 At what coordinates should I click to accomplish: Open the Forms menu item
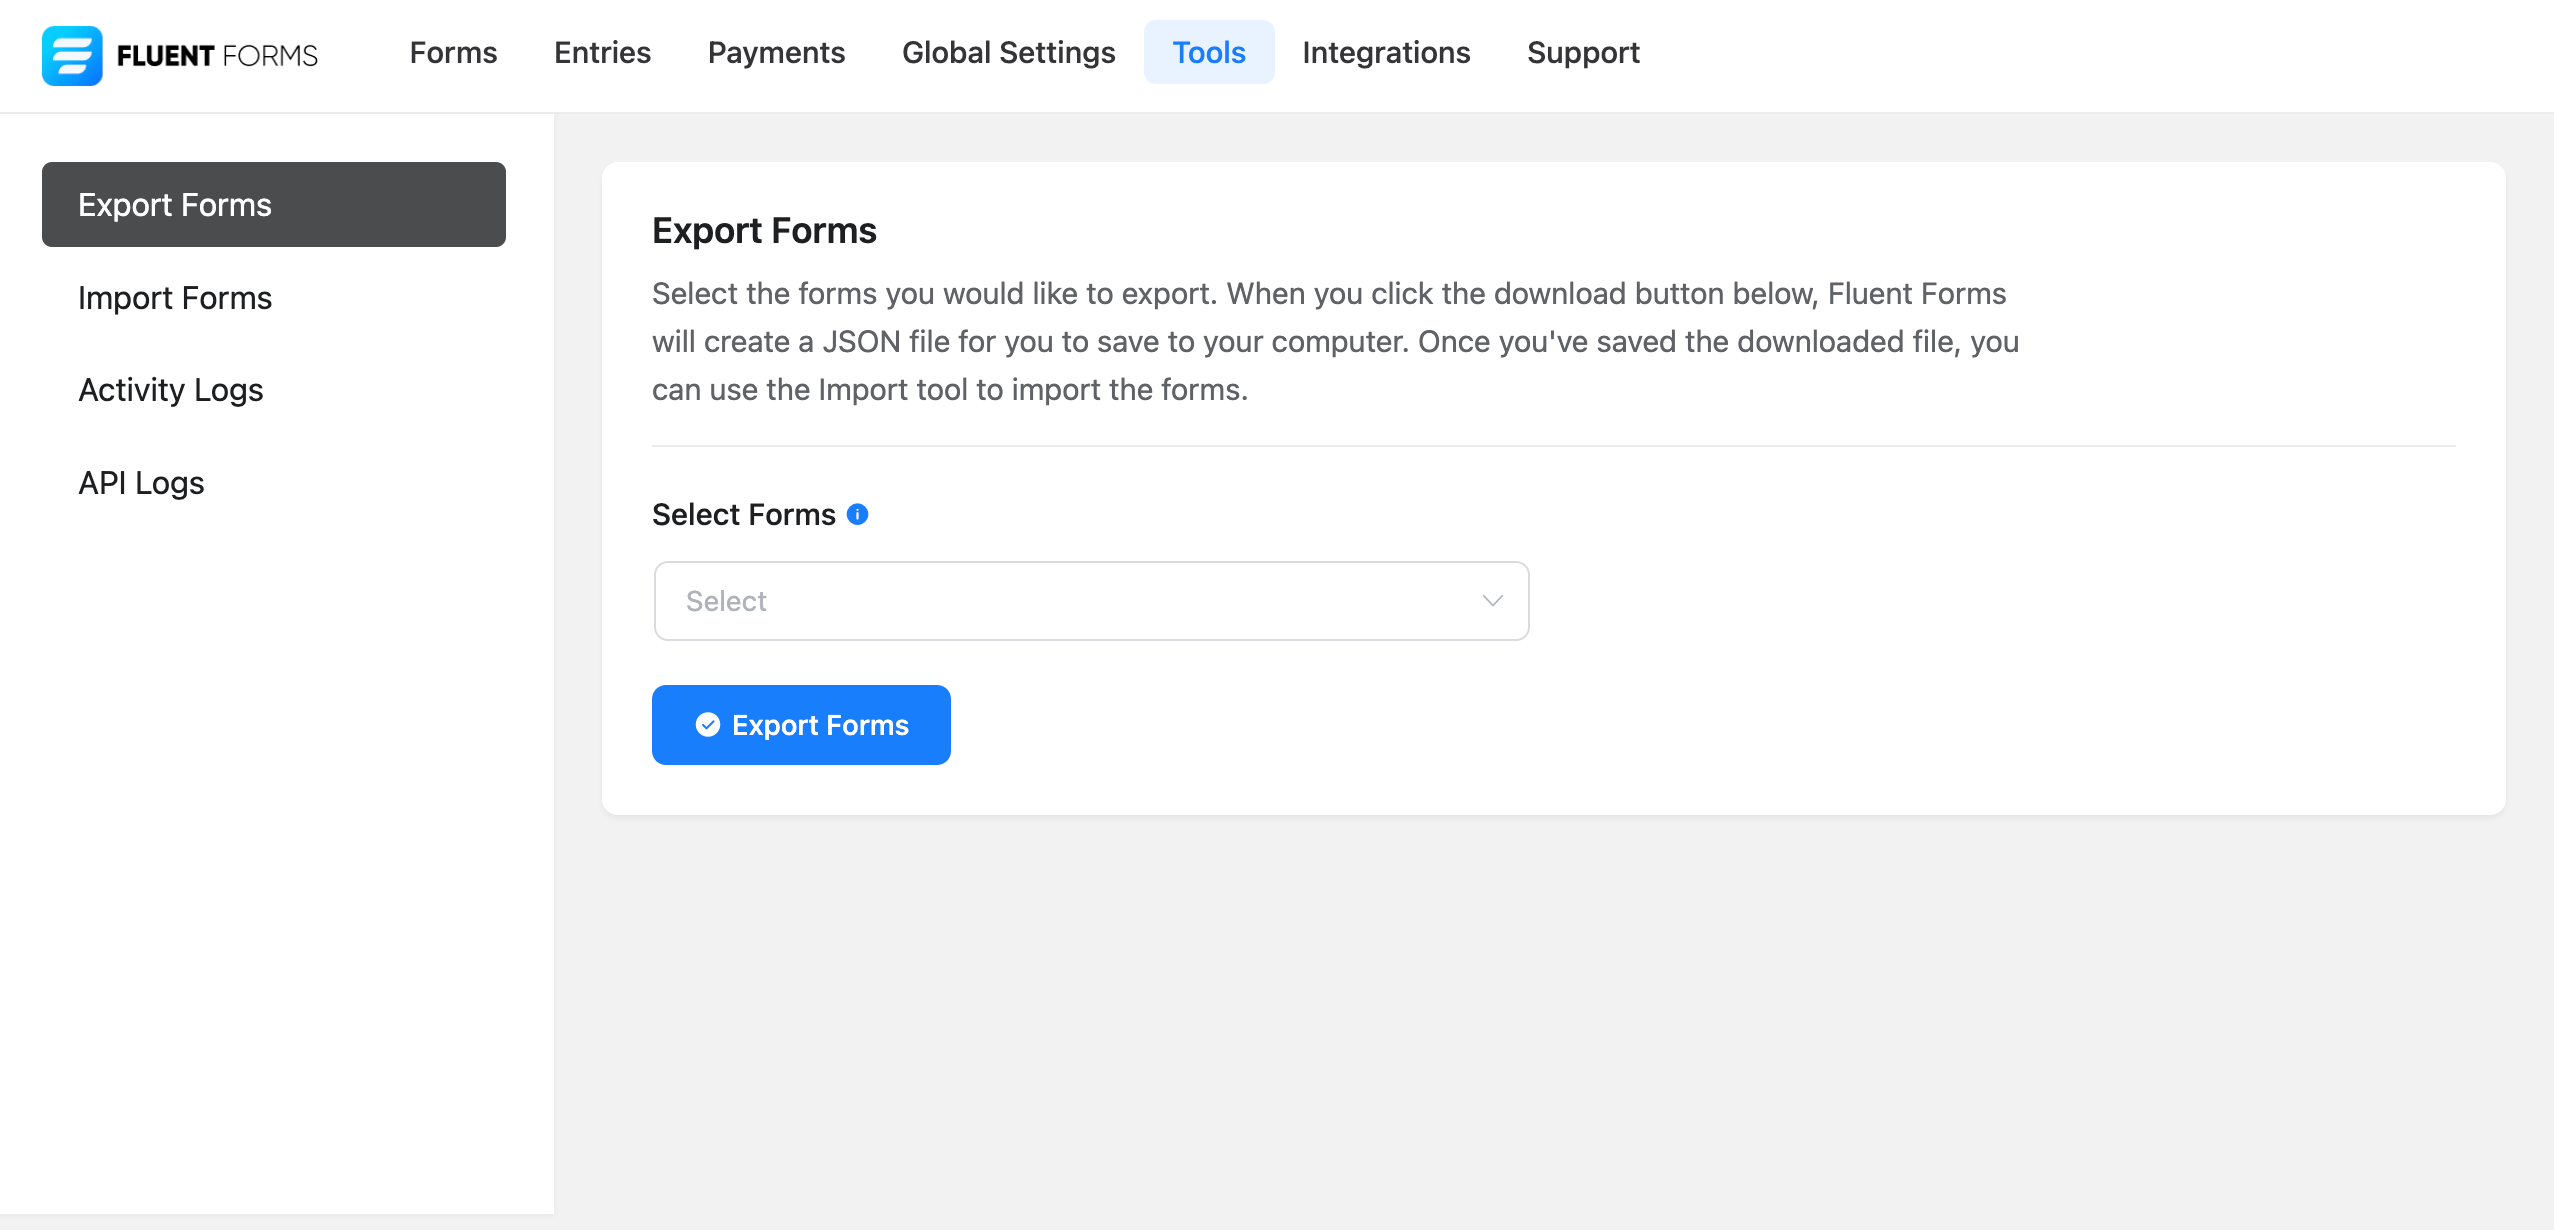(x=453, y=52)
